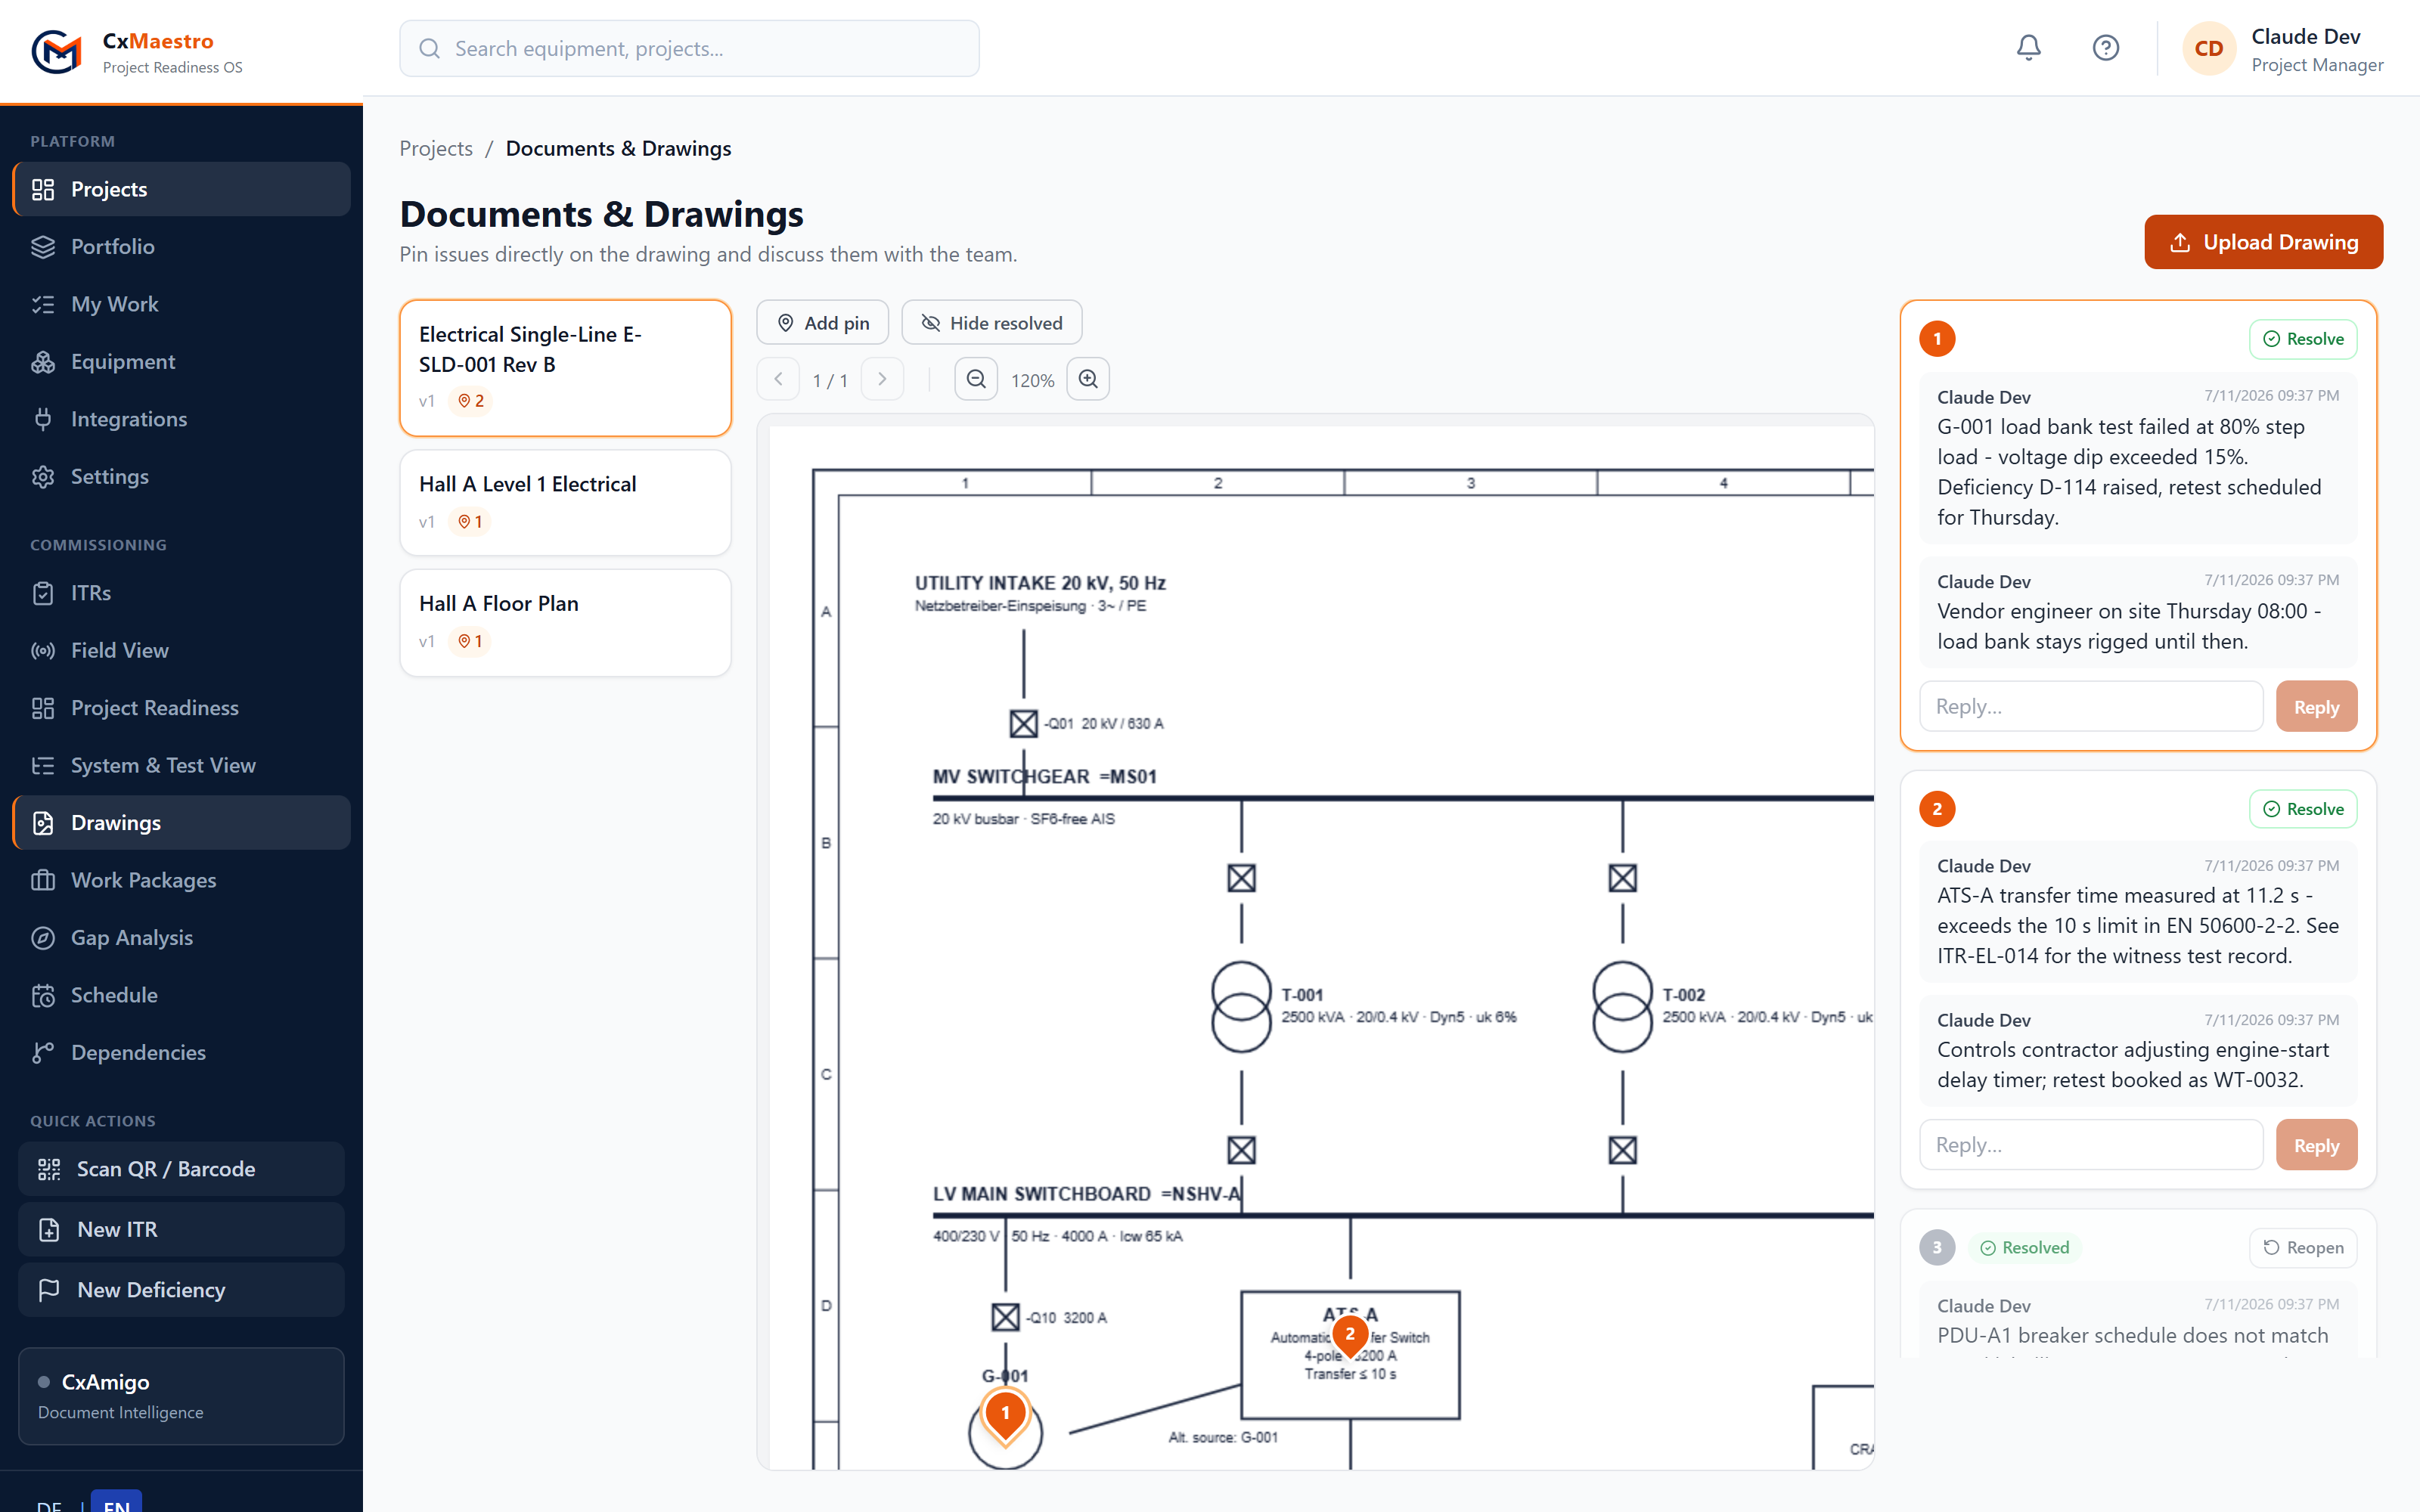2420x1512 pixels.
Task: Zoom in on the drawing
Action: point(1088,379)
